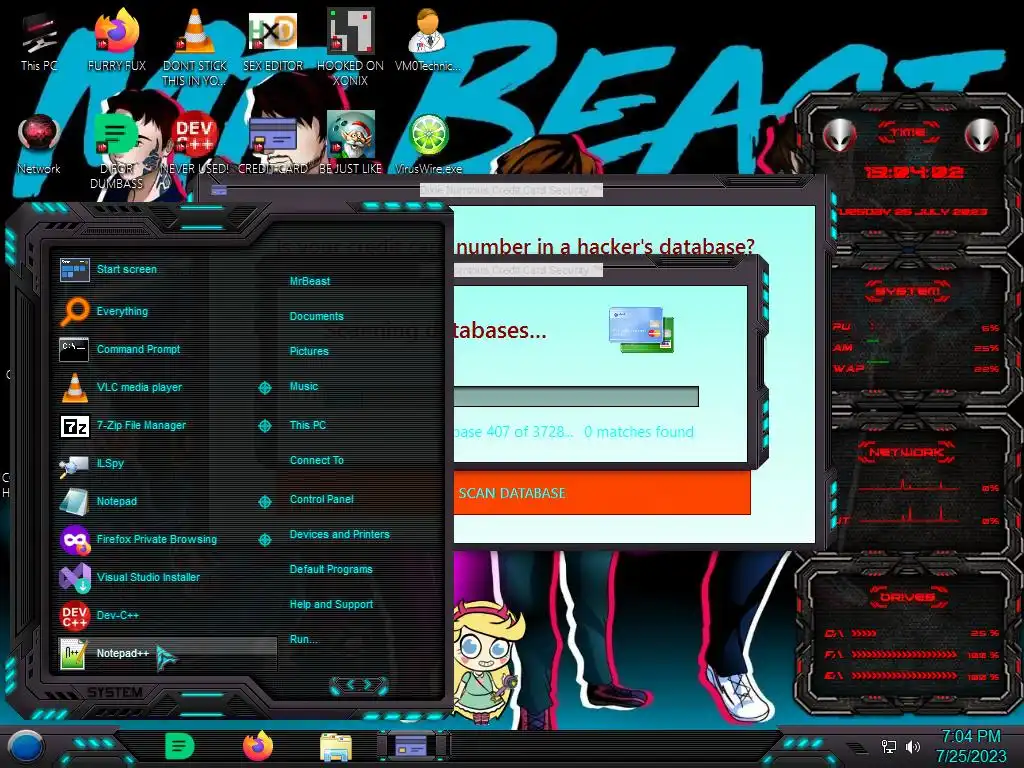The width and height of the screenshot is (1024, 768).
Task: Open Devices and Printers
Action: click(339, 534)
